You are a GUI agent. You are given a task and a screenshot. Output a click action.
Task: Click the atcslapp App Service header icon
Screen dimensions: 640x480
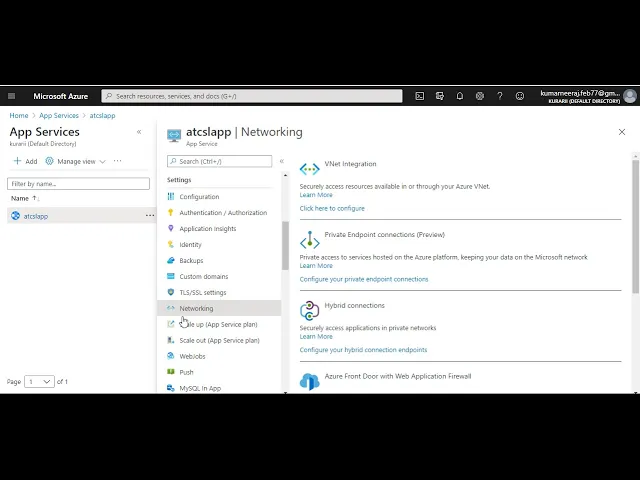[174, 136]
